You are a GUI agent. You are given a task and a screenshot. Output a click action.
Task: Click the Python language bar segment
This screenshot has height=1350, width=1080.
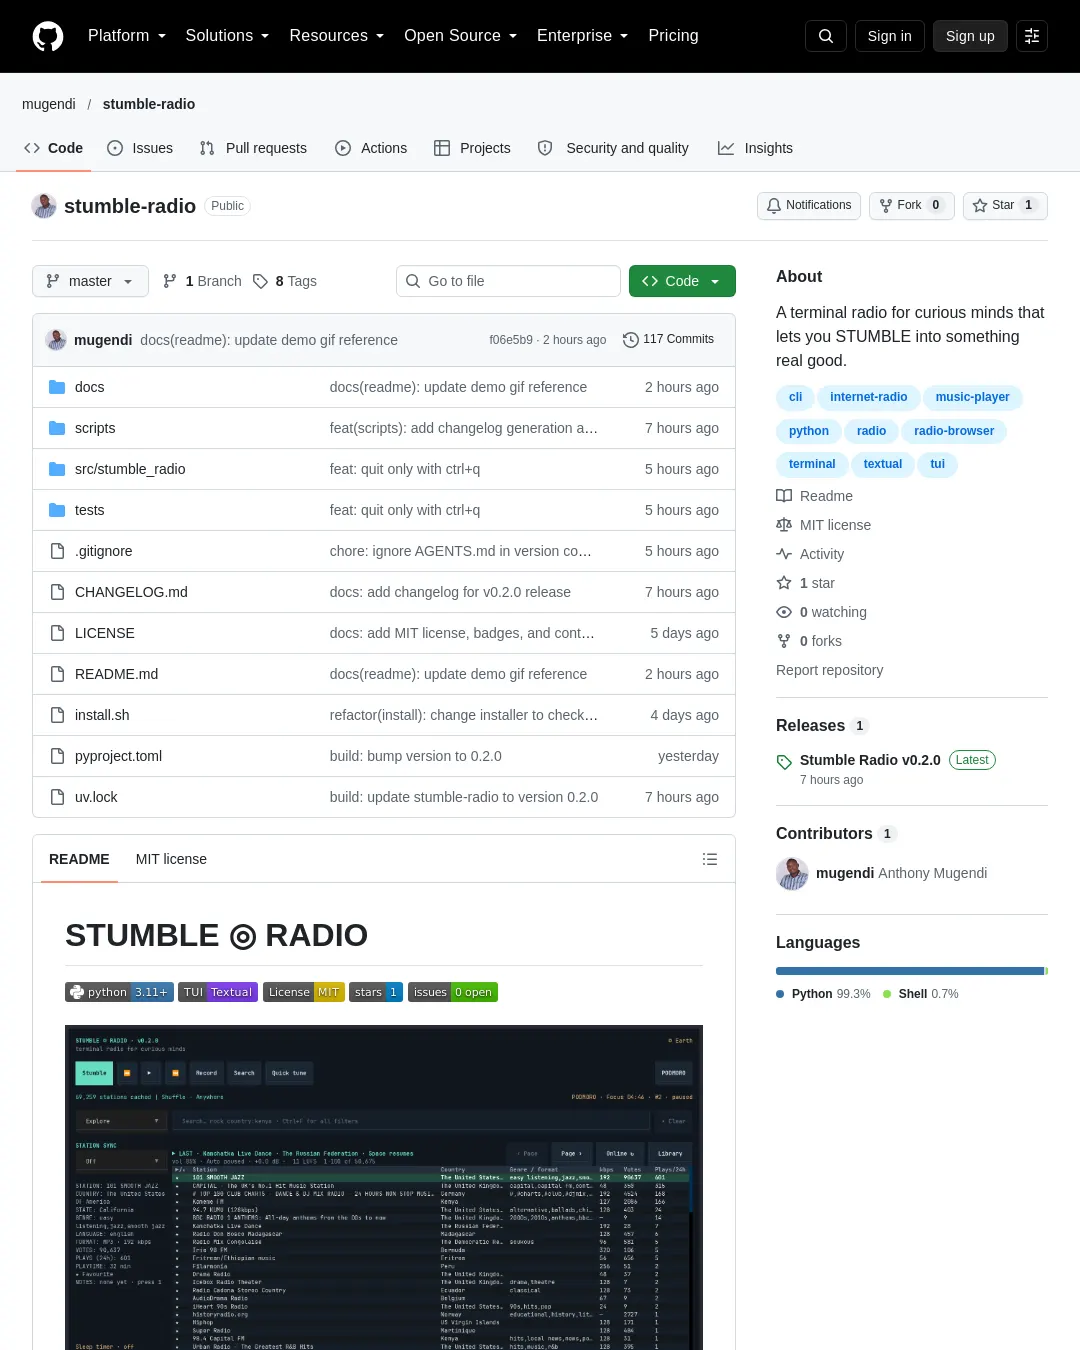(x=910, y=971)
